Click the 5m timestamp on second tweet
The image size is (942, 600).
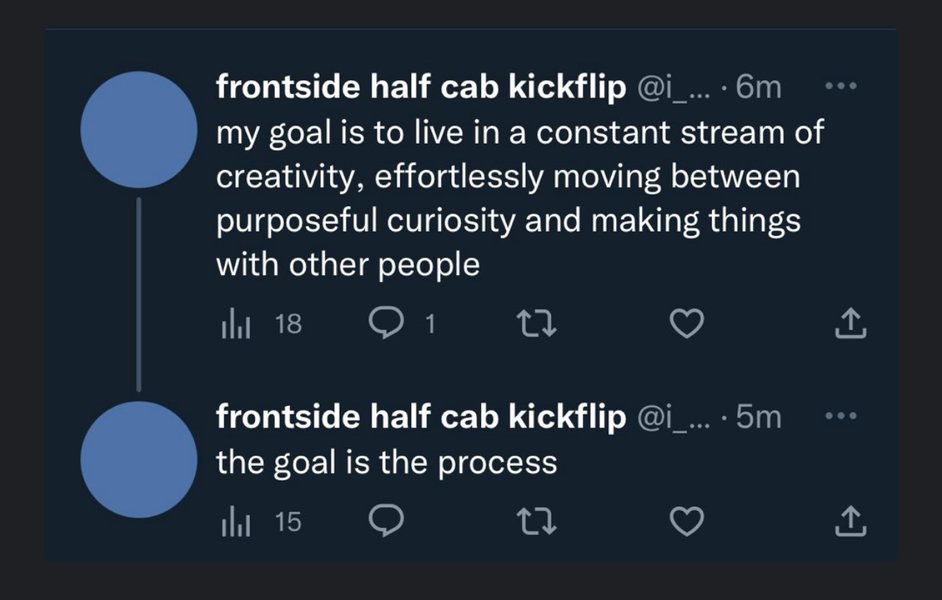pos(758,417)
